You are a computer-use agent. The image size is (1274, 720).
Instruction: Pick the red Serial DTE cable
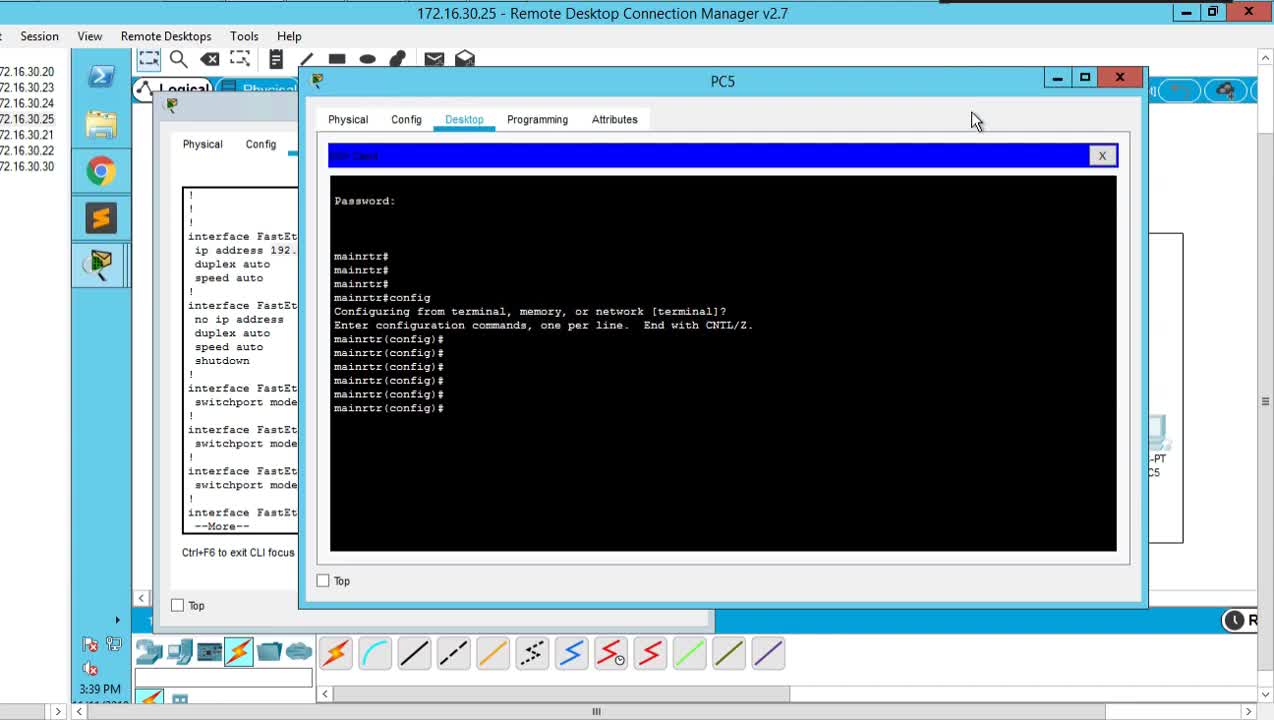click(x=650, y=654)
